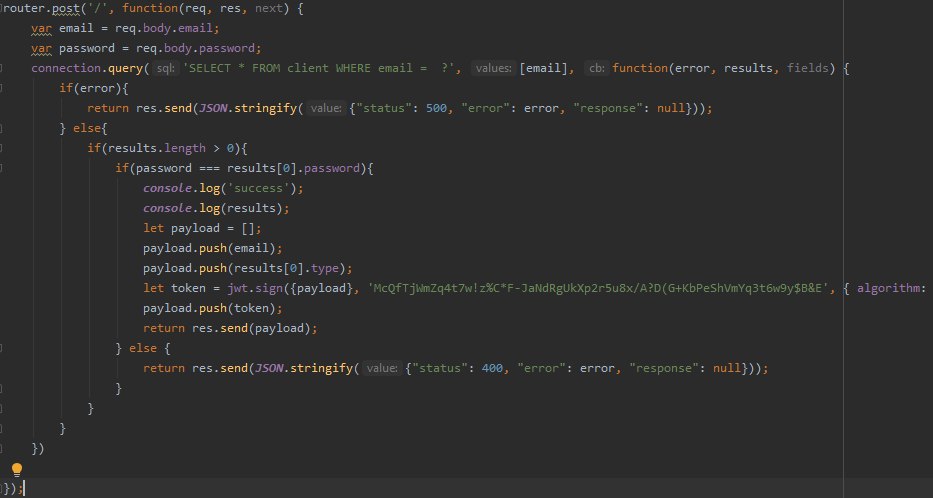Click the 'next' parameter in function signature
This screenshot has width=933, height=498.
click(x=268, y=8)
